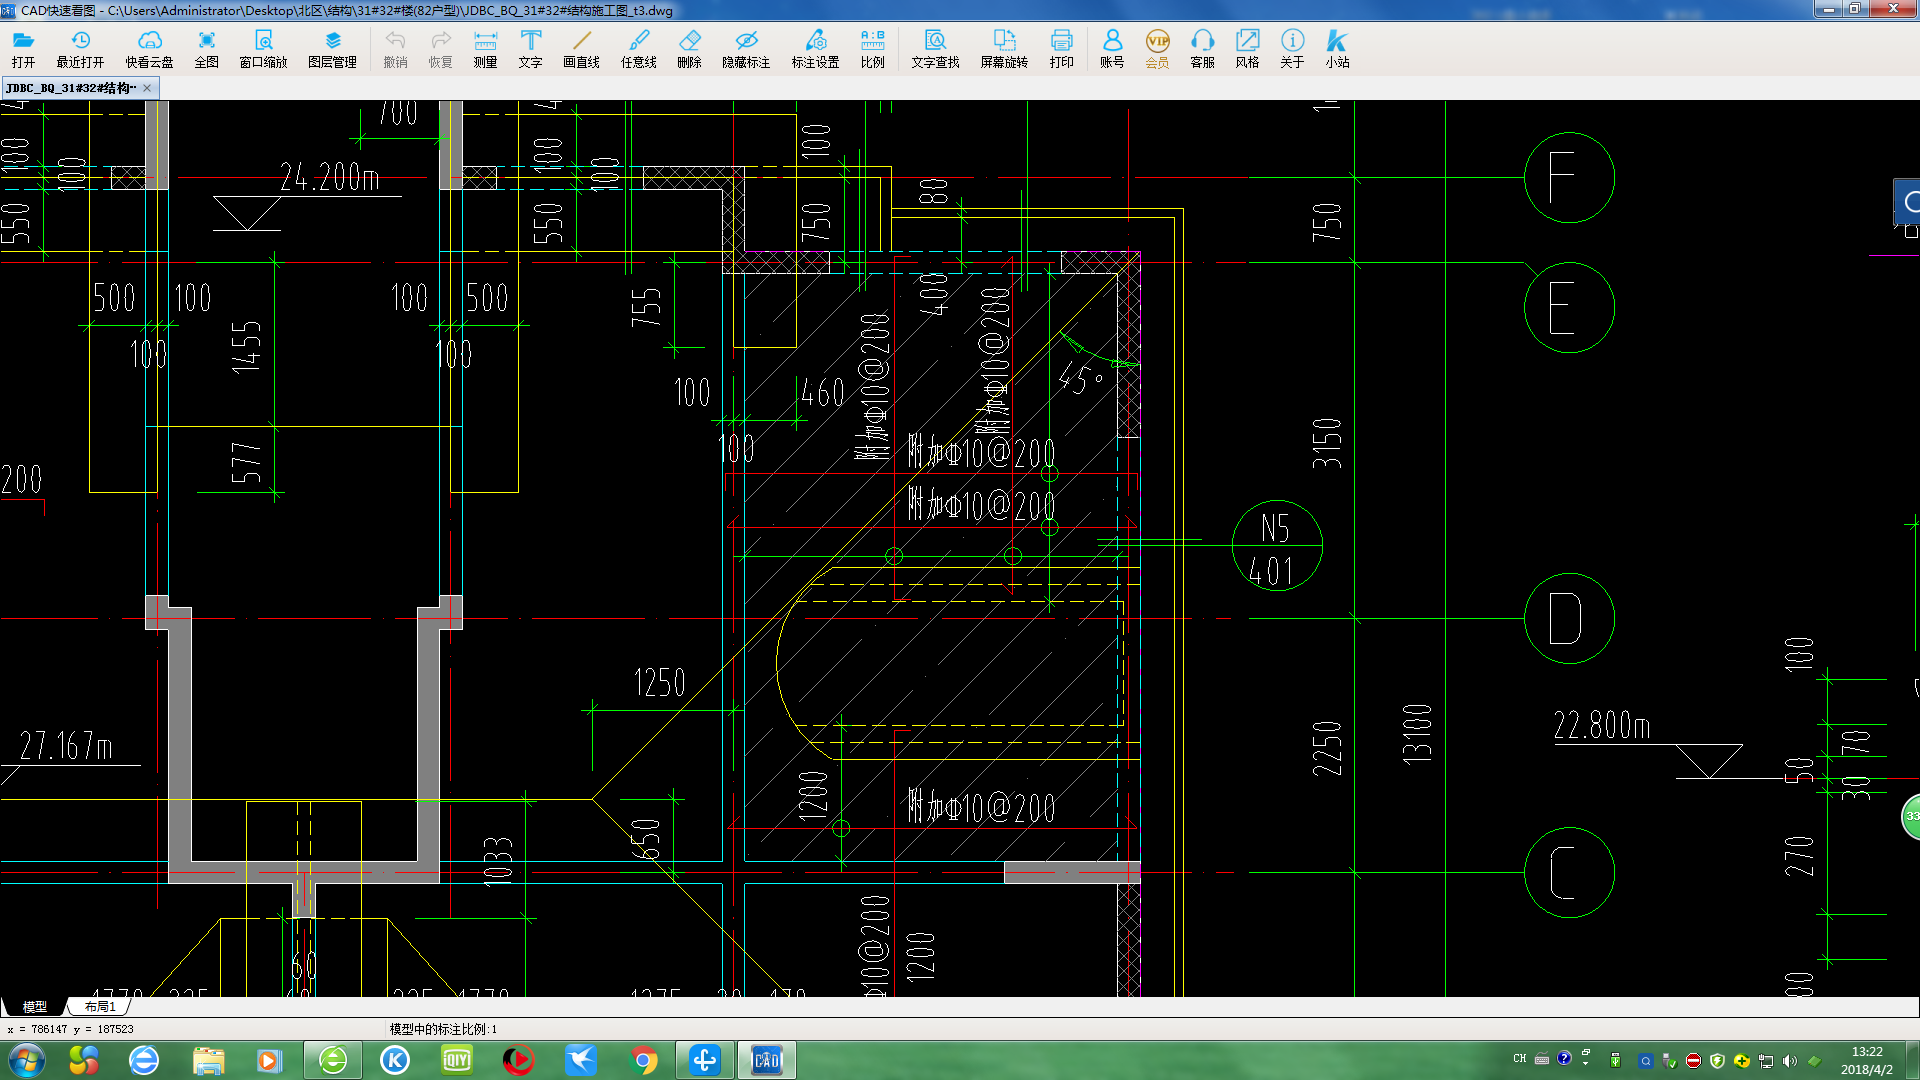Open Windows Explorer folder on taskbar
1920x1080 pixels.
point(208,1060)
